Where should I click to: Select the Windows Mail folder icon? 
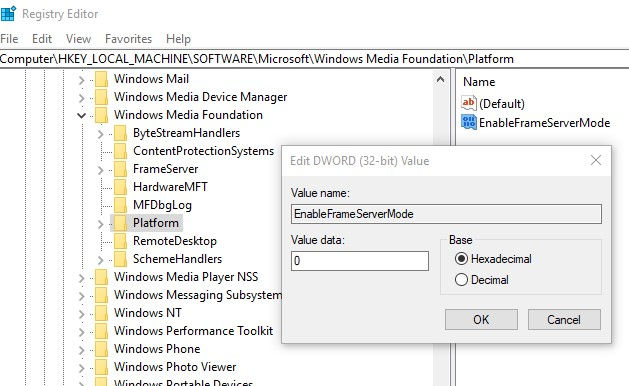101,79
